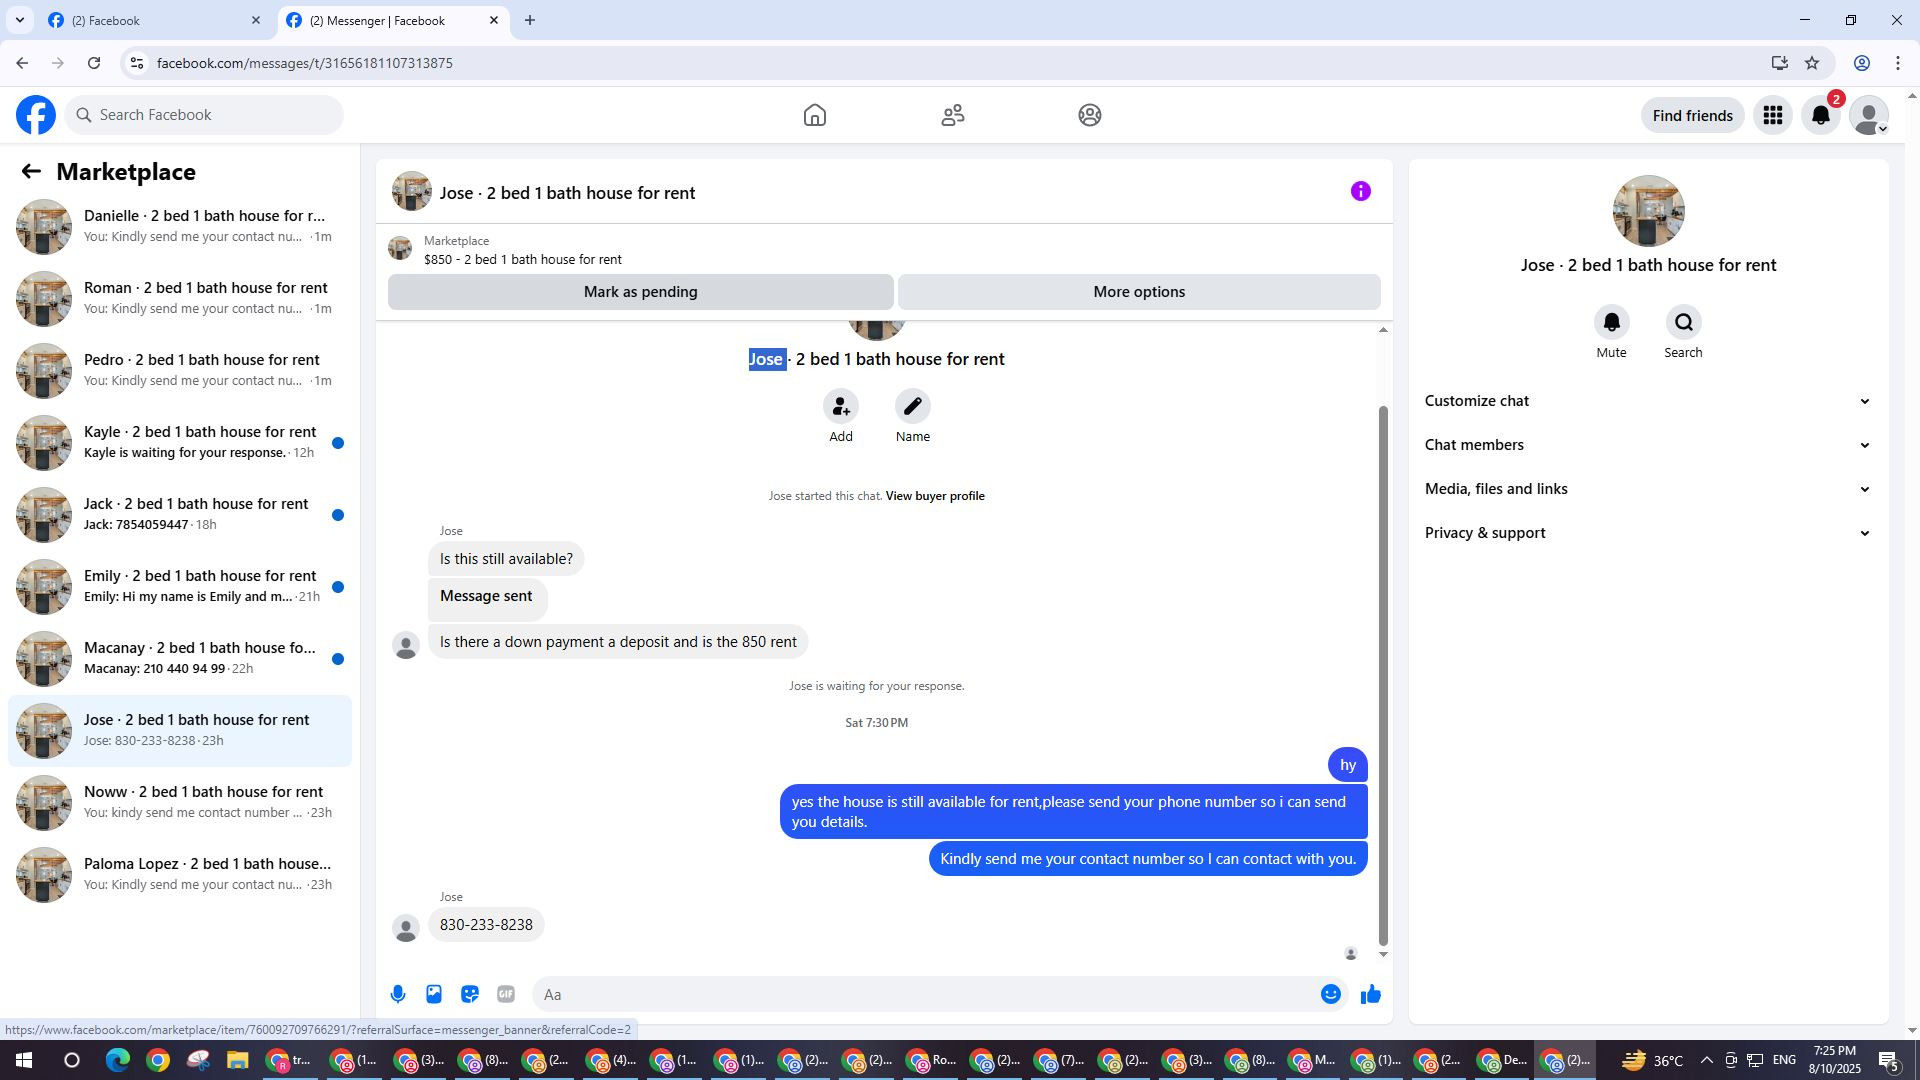Expand Chat members section
This screenshot has width=1920, height=1080.
[1647, 445]
